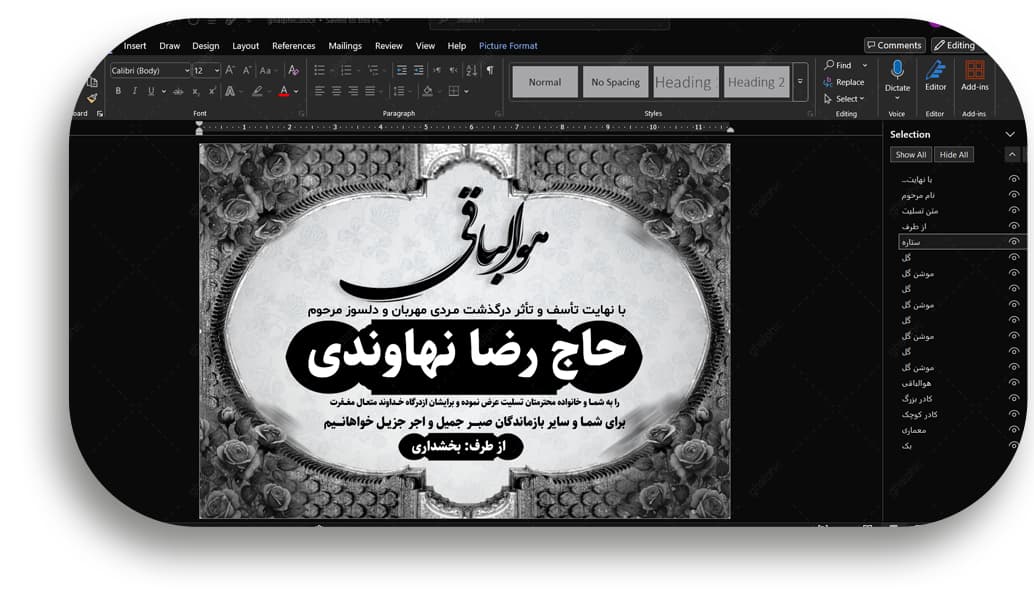Toggle visibility of هوالباقی layer
The height and width of the screenshot is (602, 1034).
[1014, 383]
